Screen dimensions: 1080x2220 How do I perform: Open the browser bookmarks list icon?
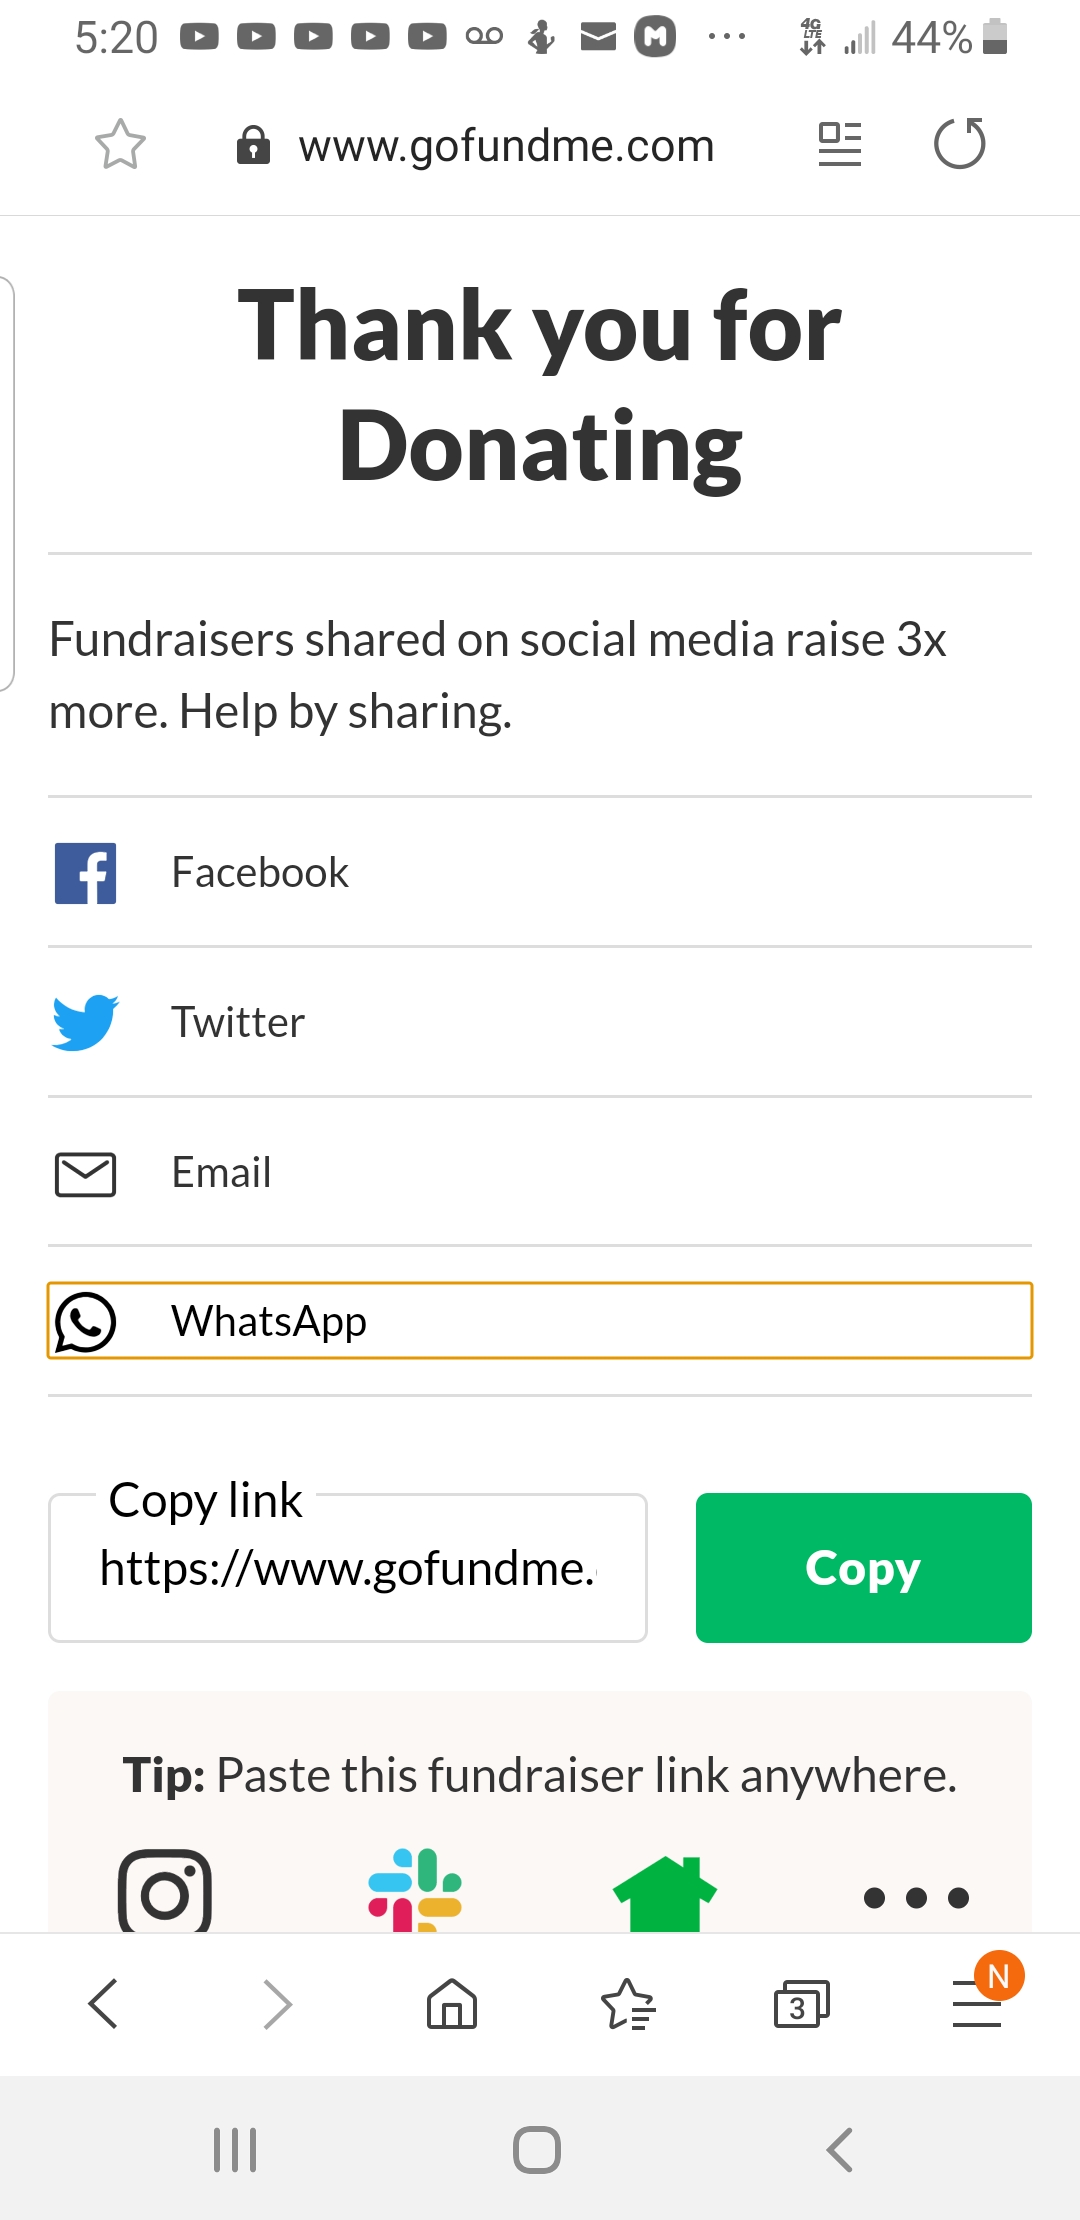[x=628, y=2004]
